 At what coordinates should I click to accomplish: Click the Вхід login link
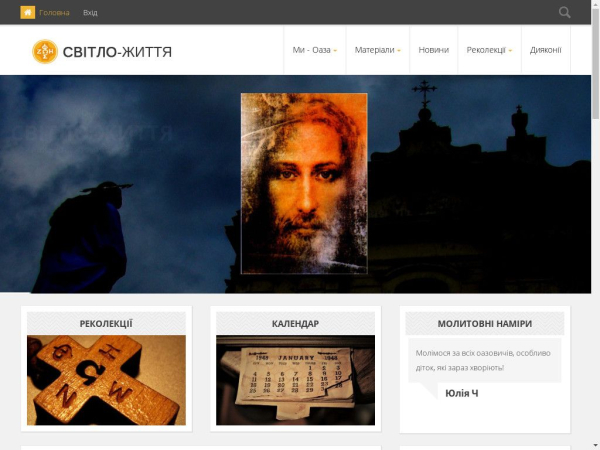90,13
